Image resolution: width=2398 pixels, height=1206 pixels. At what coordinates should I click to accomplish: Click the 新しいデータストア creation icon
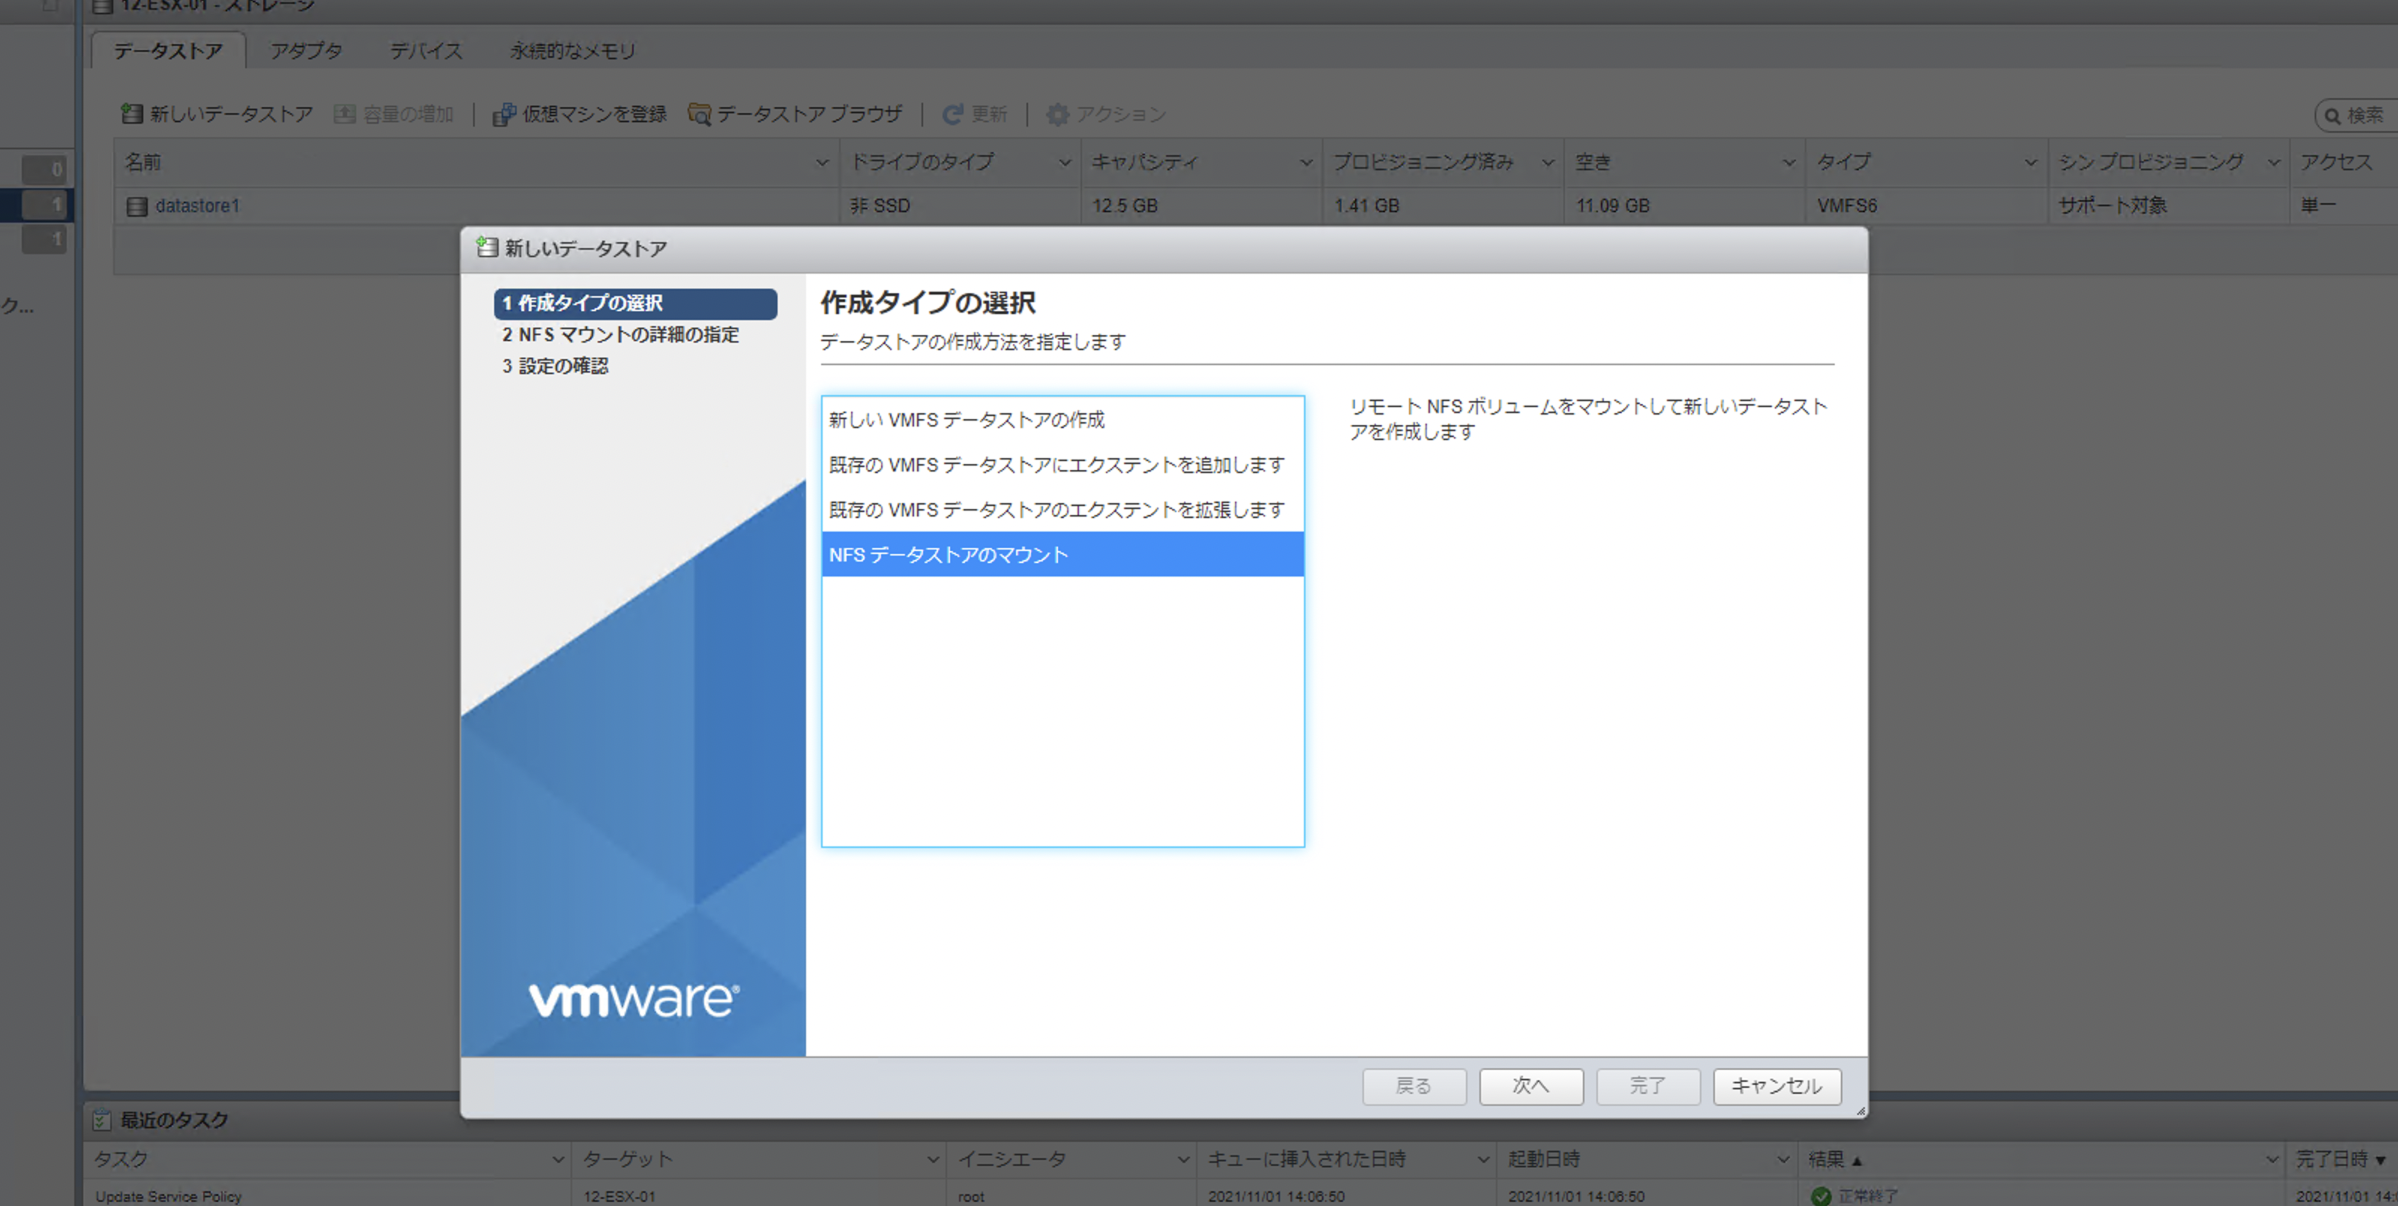click(x=131, y=113)
